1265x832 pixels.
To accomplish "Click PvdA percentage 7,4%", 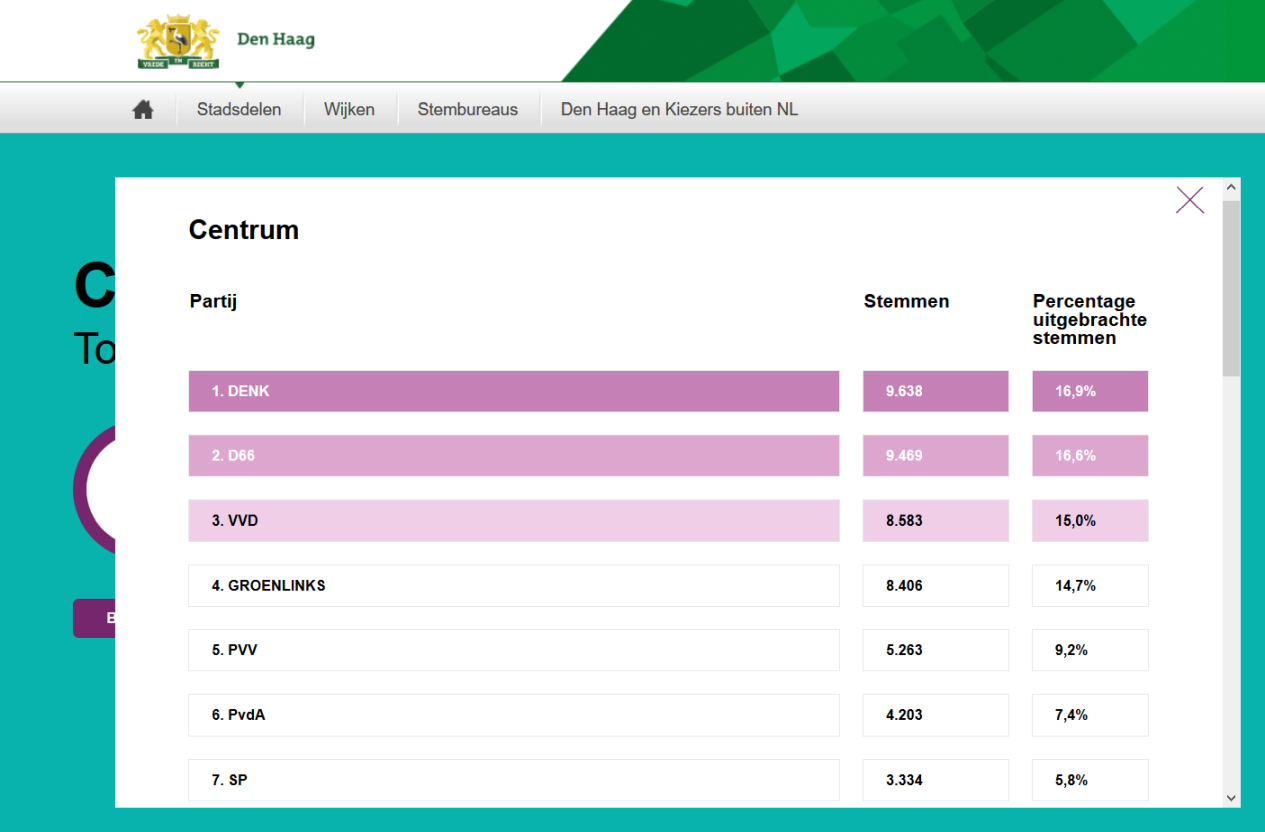I will click(x=1090, y=715).
